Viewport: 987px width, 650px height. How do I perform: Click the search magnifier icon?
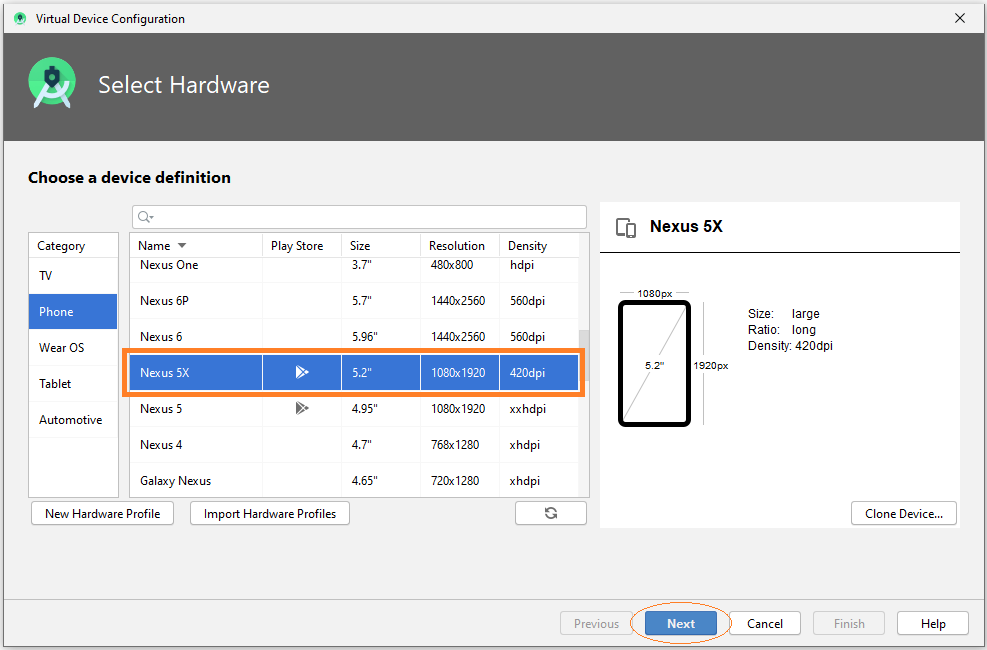point(145,217)
